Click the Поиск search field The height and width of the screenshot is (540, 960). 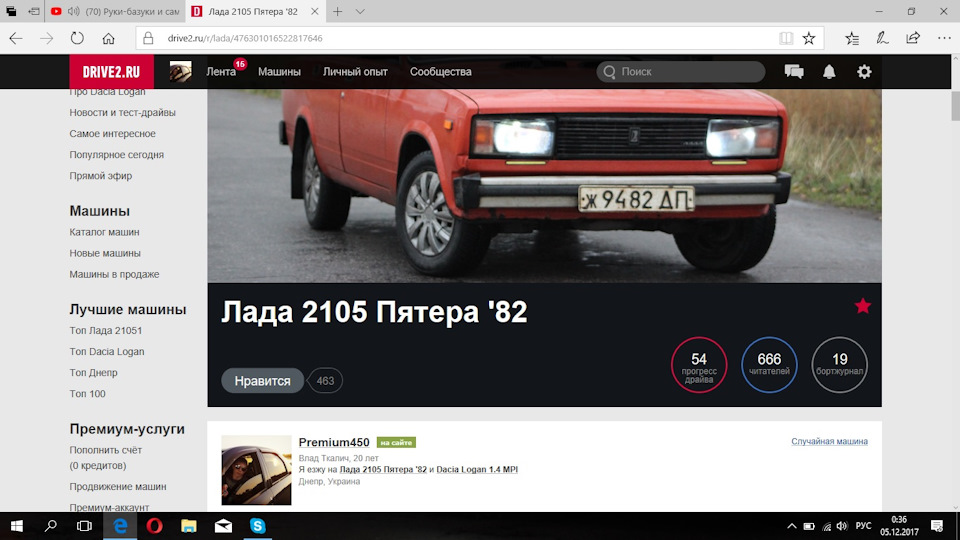[x=681, y=72]
